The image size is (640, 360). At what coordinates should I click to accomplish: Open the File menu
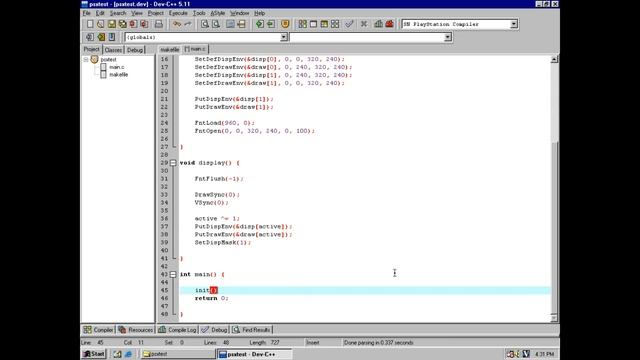click(87, 13)
